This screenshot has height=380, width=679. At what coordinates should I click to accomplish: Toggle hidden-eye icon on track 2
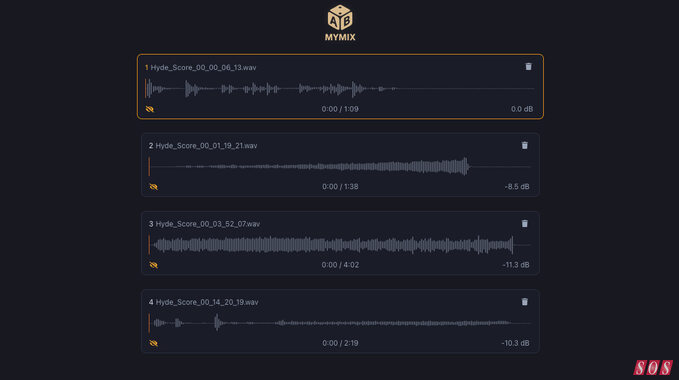154,187
